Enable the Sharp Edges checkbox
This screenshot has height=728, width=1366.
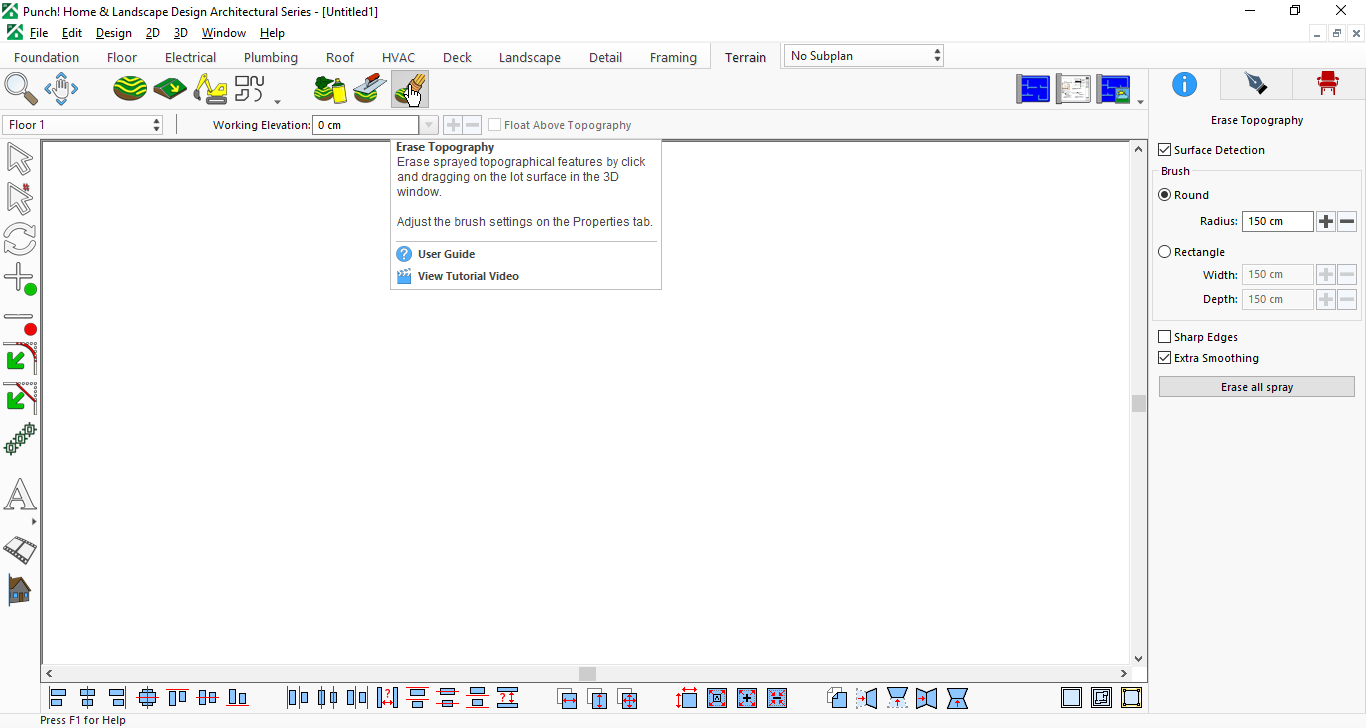click(x=1164, y=337)
